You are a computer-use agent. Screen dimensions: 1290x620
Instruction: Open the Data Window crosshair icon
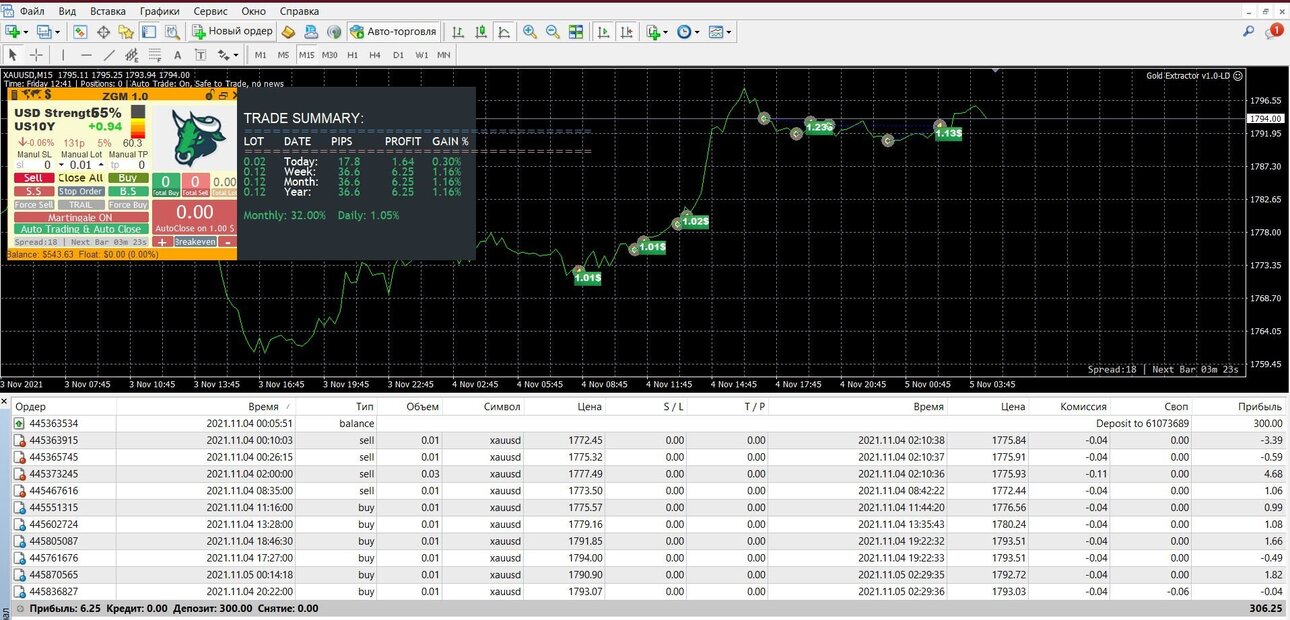click(103, 32)
